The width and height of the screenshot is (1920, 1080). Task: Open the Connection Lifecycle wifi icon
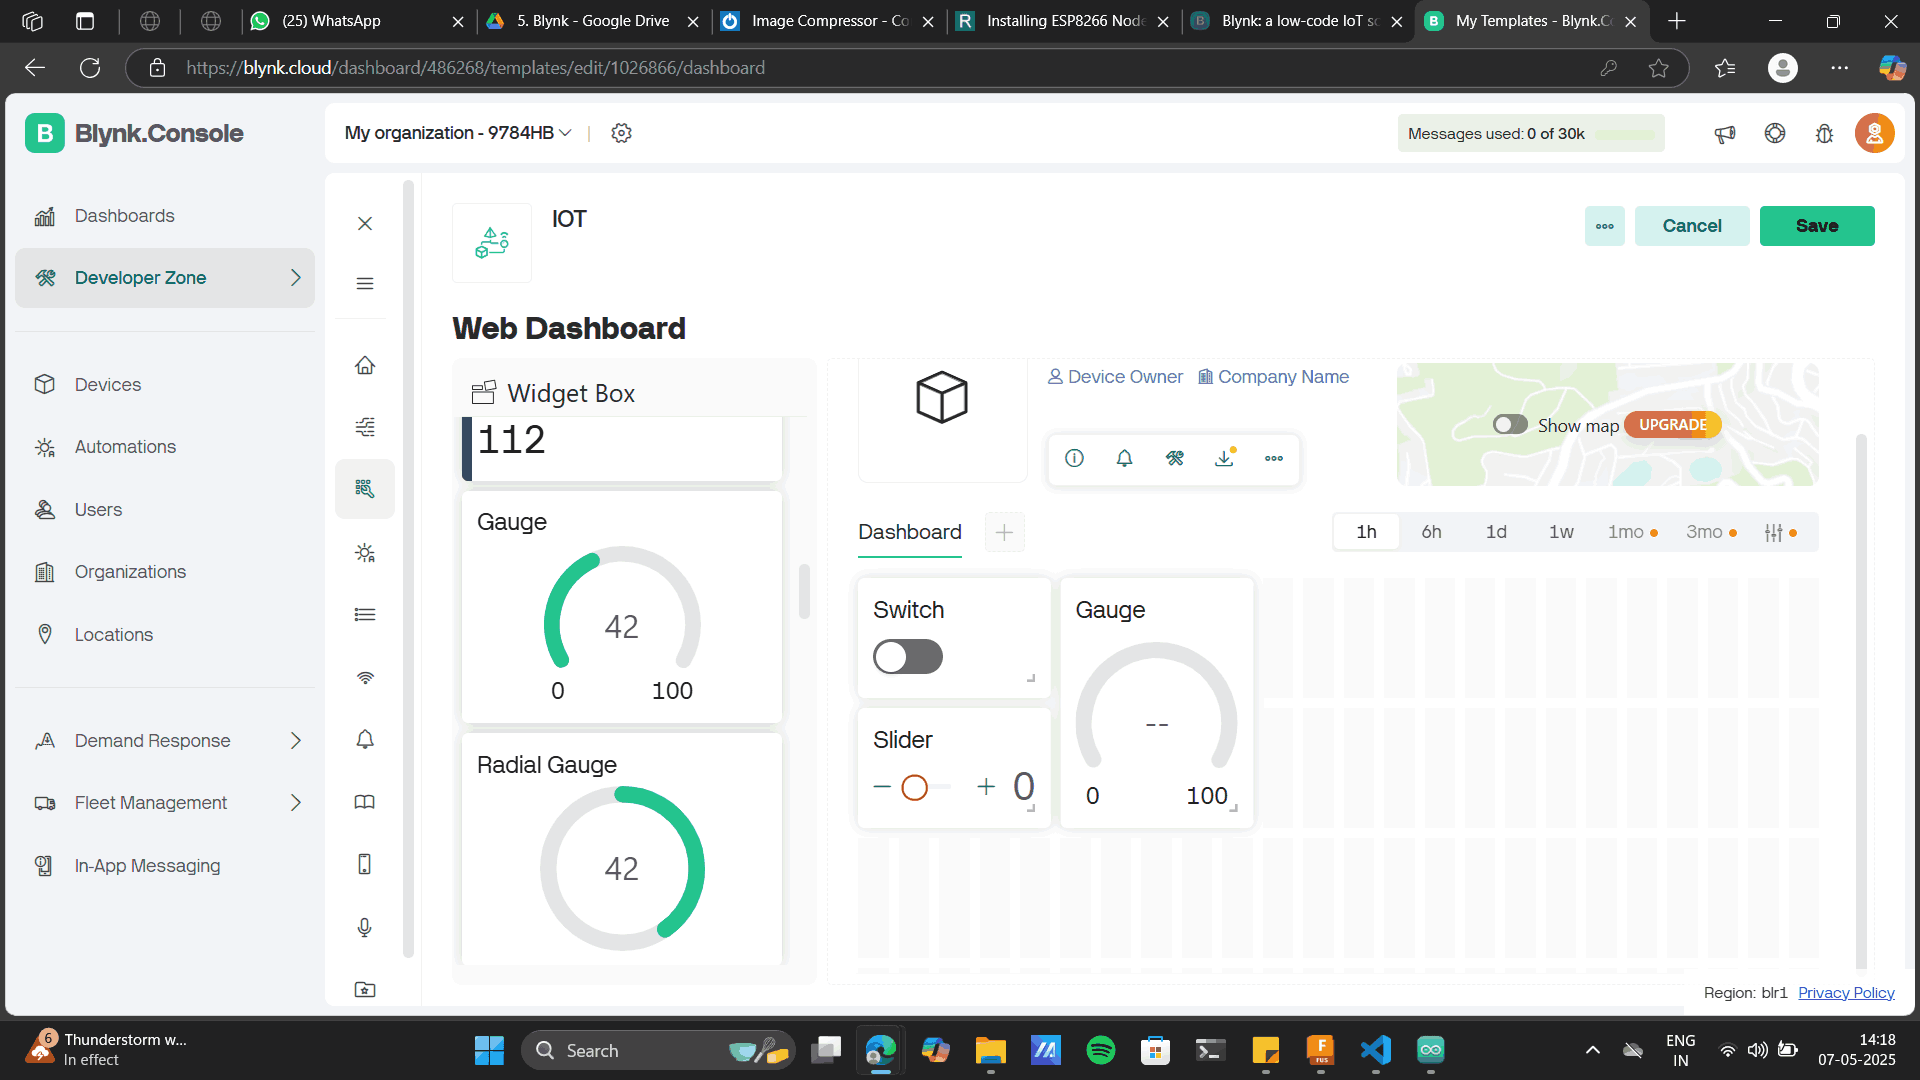pyautogui.click(x=365, y=678)
